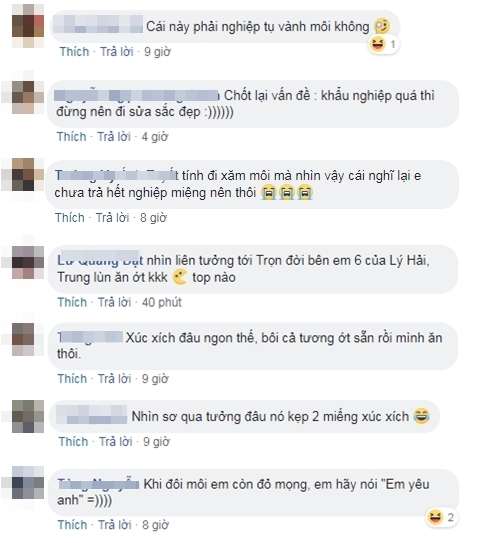Image resolution: width=494 pixels, height=543 pixels.
Task: Open the 40 phút timestamp link
Action: pyautogui.click(x=162, y=302)
